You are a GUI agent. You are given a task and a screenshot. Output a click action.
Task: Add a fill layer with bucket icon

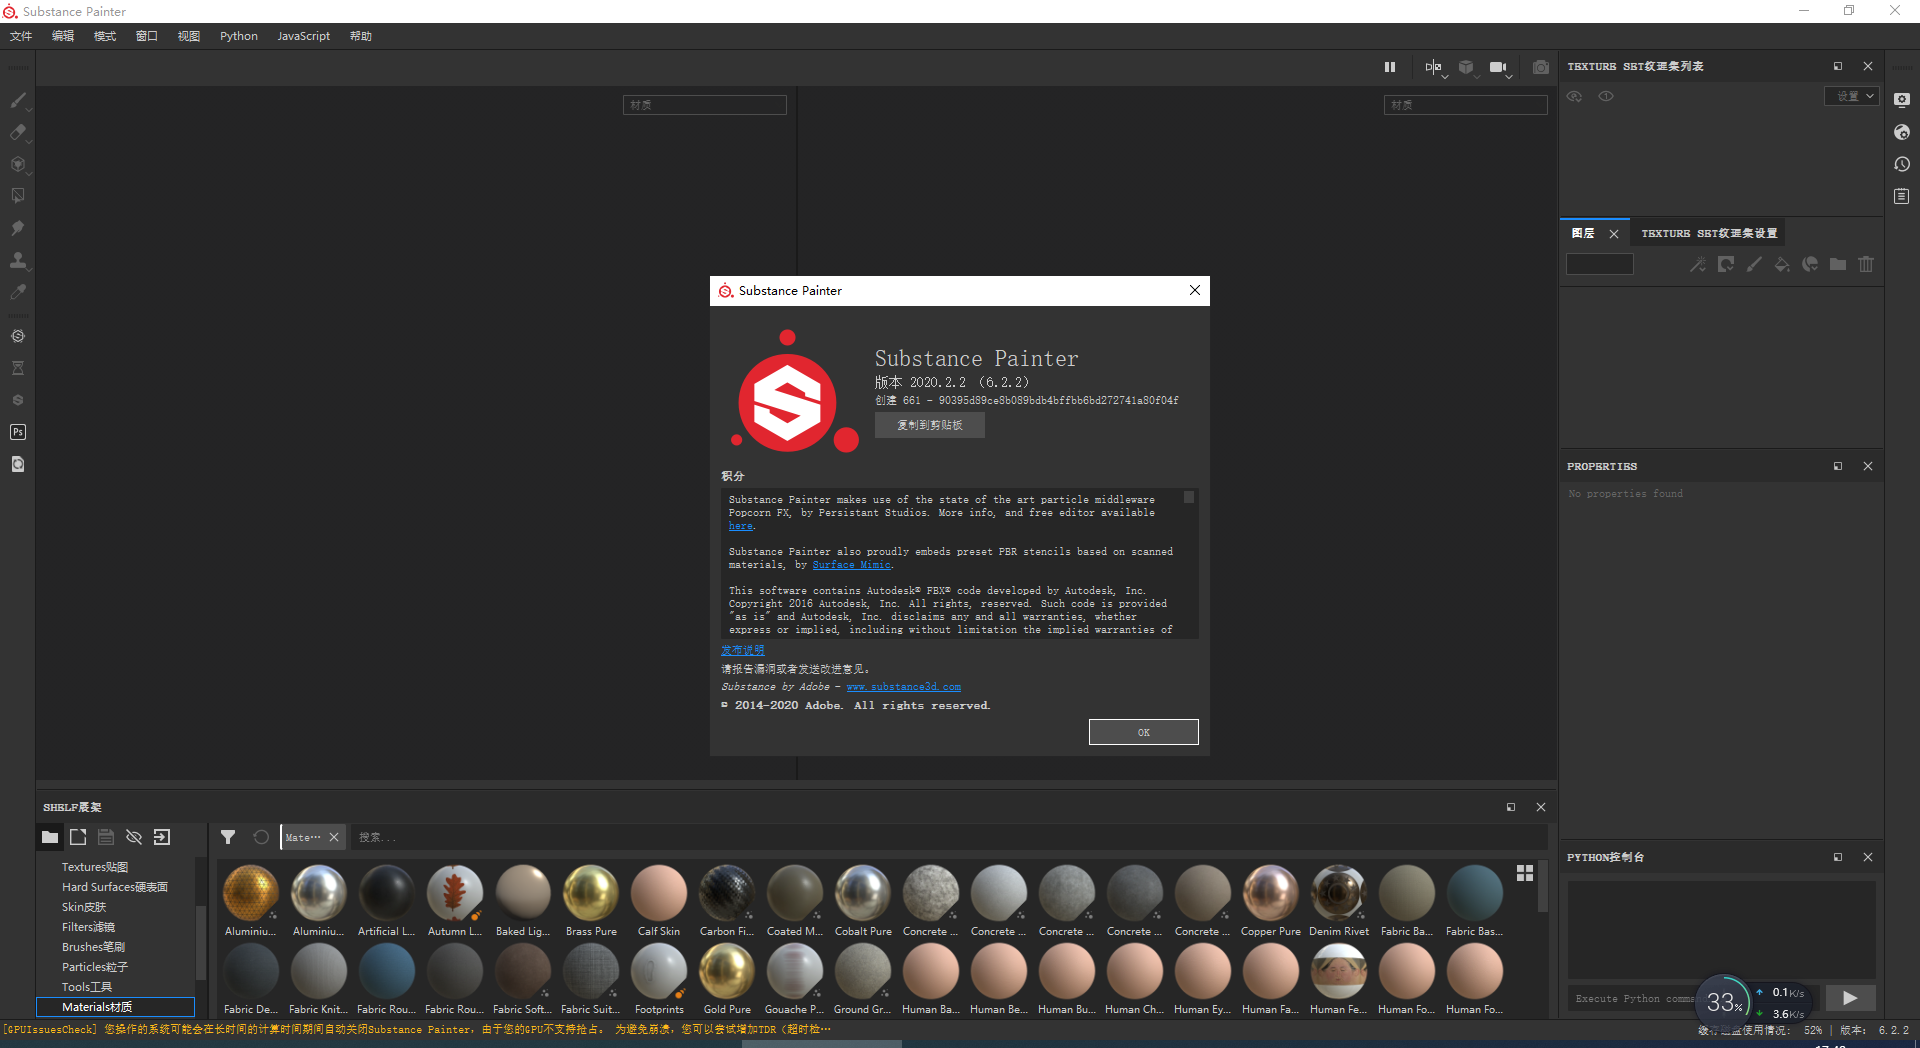coord(1782,264)
